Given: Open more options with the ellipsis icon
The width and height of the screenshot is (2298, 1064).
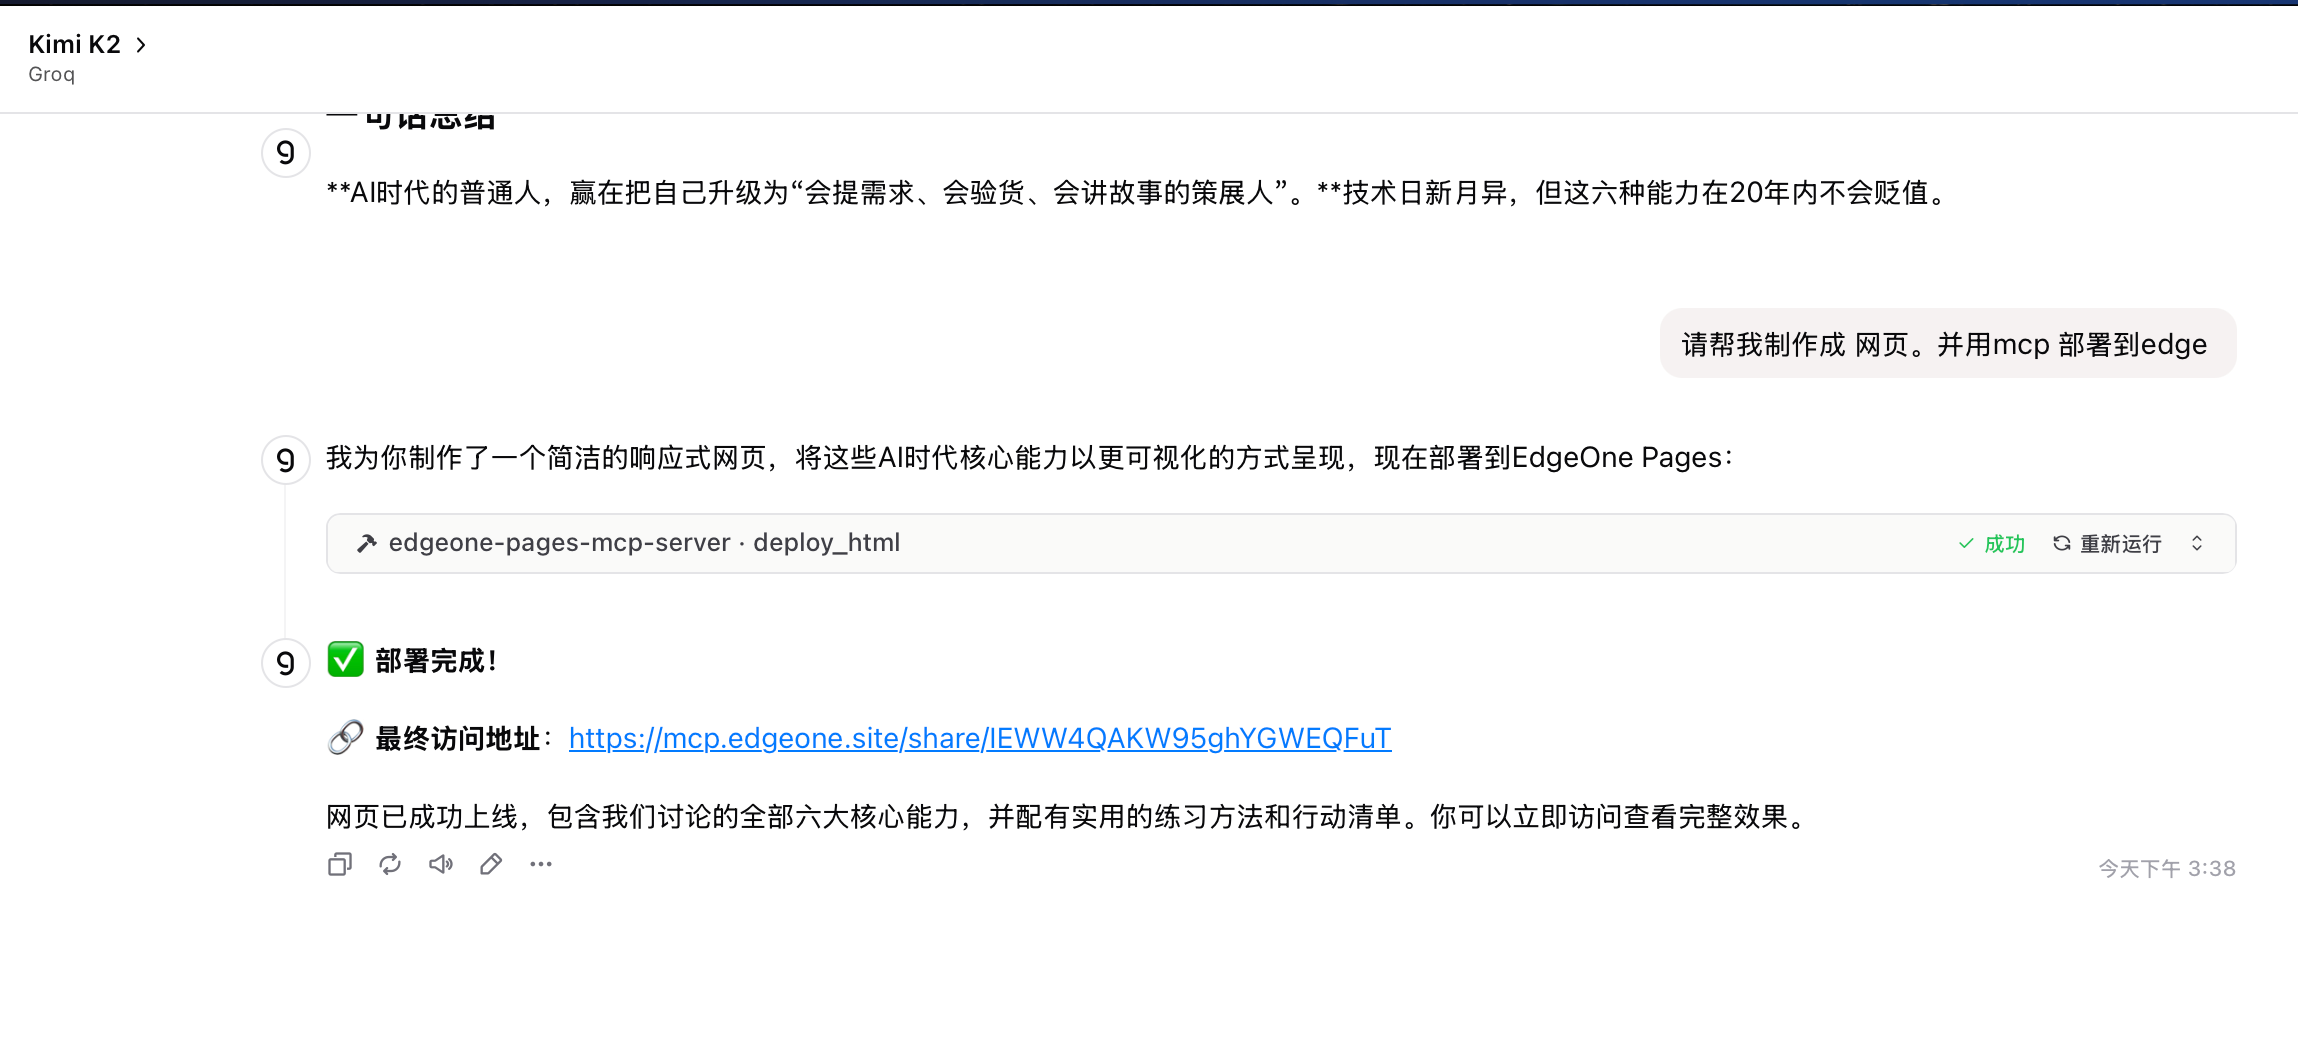Looking at the screenshot, I should click(x=541, y=864).
